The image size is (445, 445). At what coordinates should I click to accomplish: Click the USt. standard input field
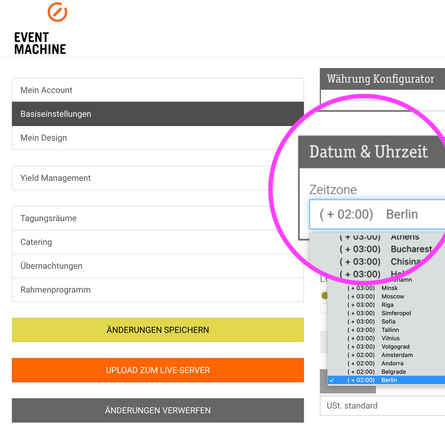coord(382,406)
